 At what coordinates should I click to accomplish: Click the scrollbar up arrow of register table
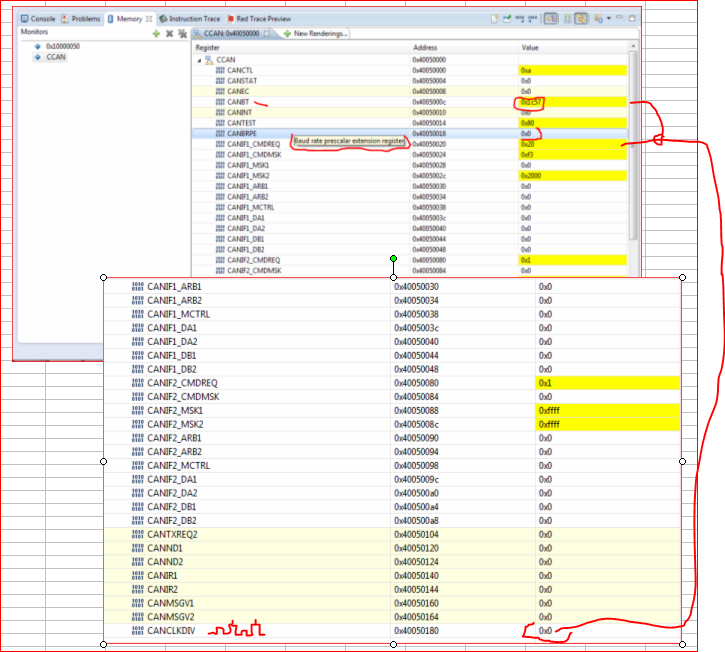[633, 46]
